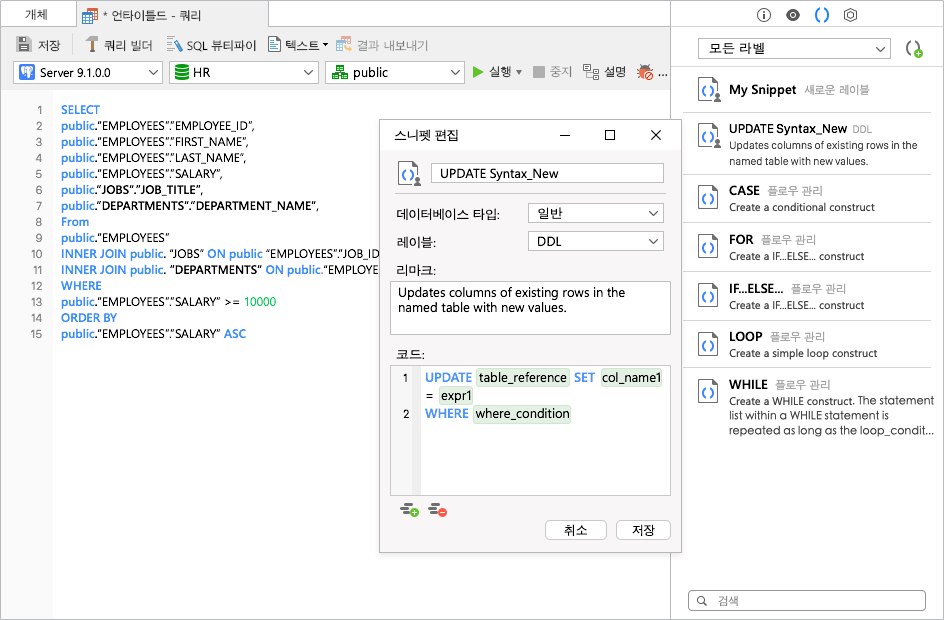Viewport: 944px width, 620px height.
Task: Open the 레이블 dropdown showing DDL
Action: tap(595, 241)
